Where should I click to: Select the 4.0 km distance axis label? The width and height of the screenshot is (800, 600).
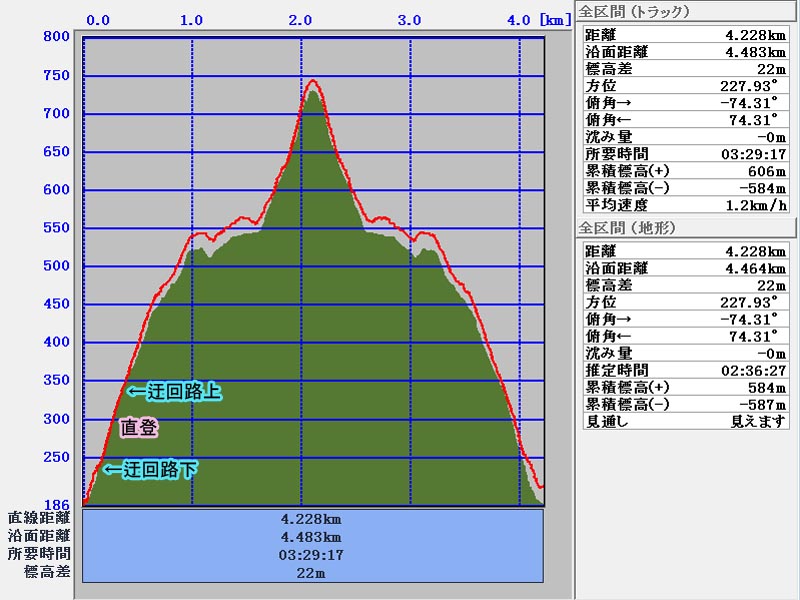pyautogui.click(x=518, y=19)
